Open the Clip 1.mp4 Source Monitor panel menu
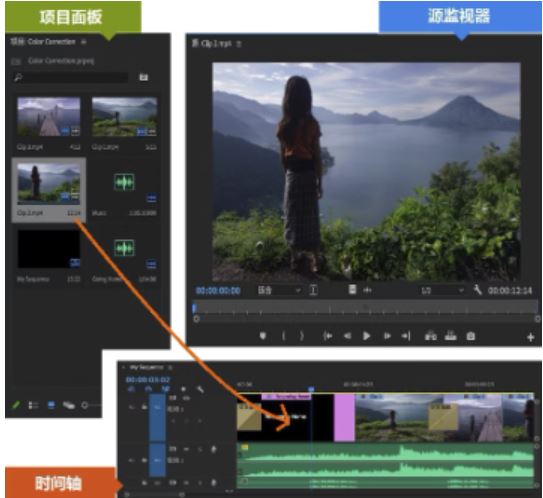 [x=239, y=44]
